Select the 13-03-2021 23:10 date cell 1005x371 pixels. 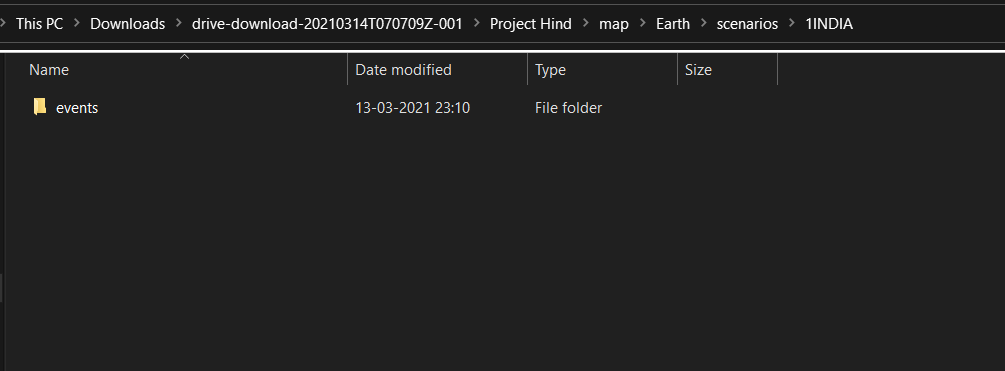pos(413,108)
